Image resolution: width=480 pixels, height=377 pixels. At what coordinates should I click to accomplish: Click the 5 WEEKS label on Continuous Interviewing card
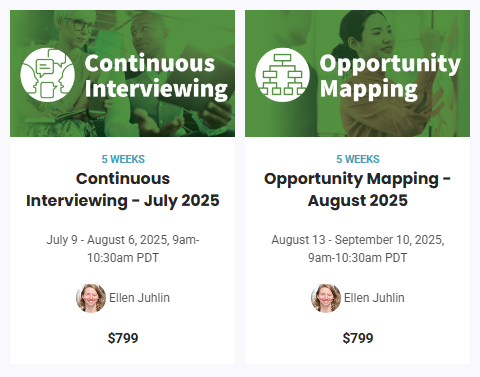pos(123,159)
